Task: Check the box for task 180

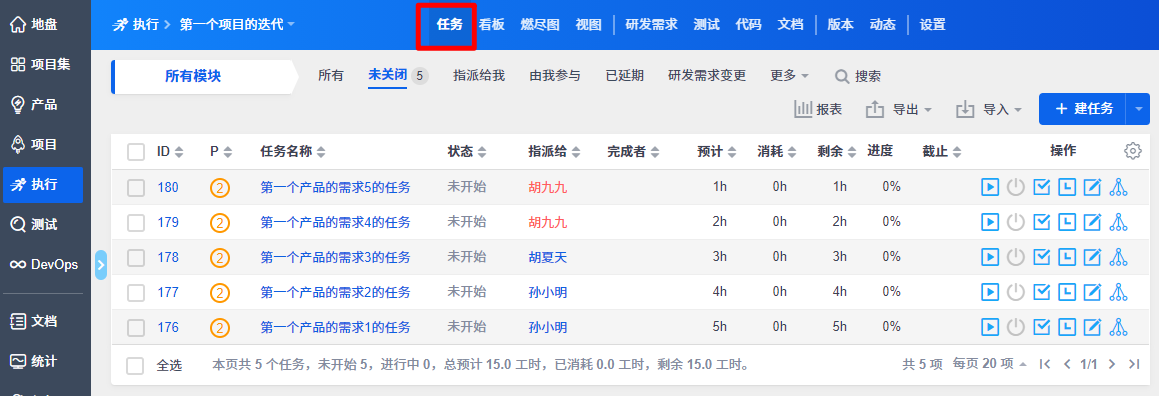Action: point(136,188)
